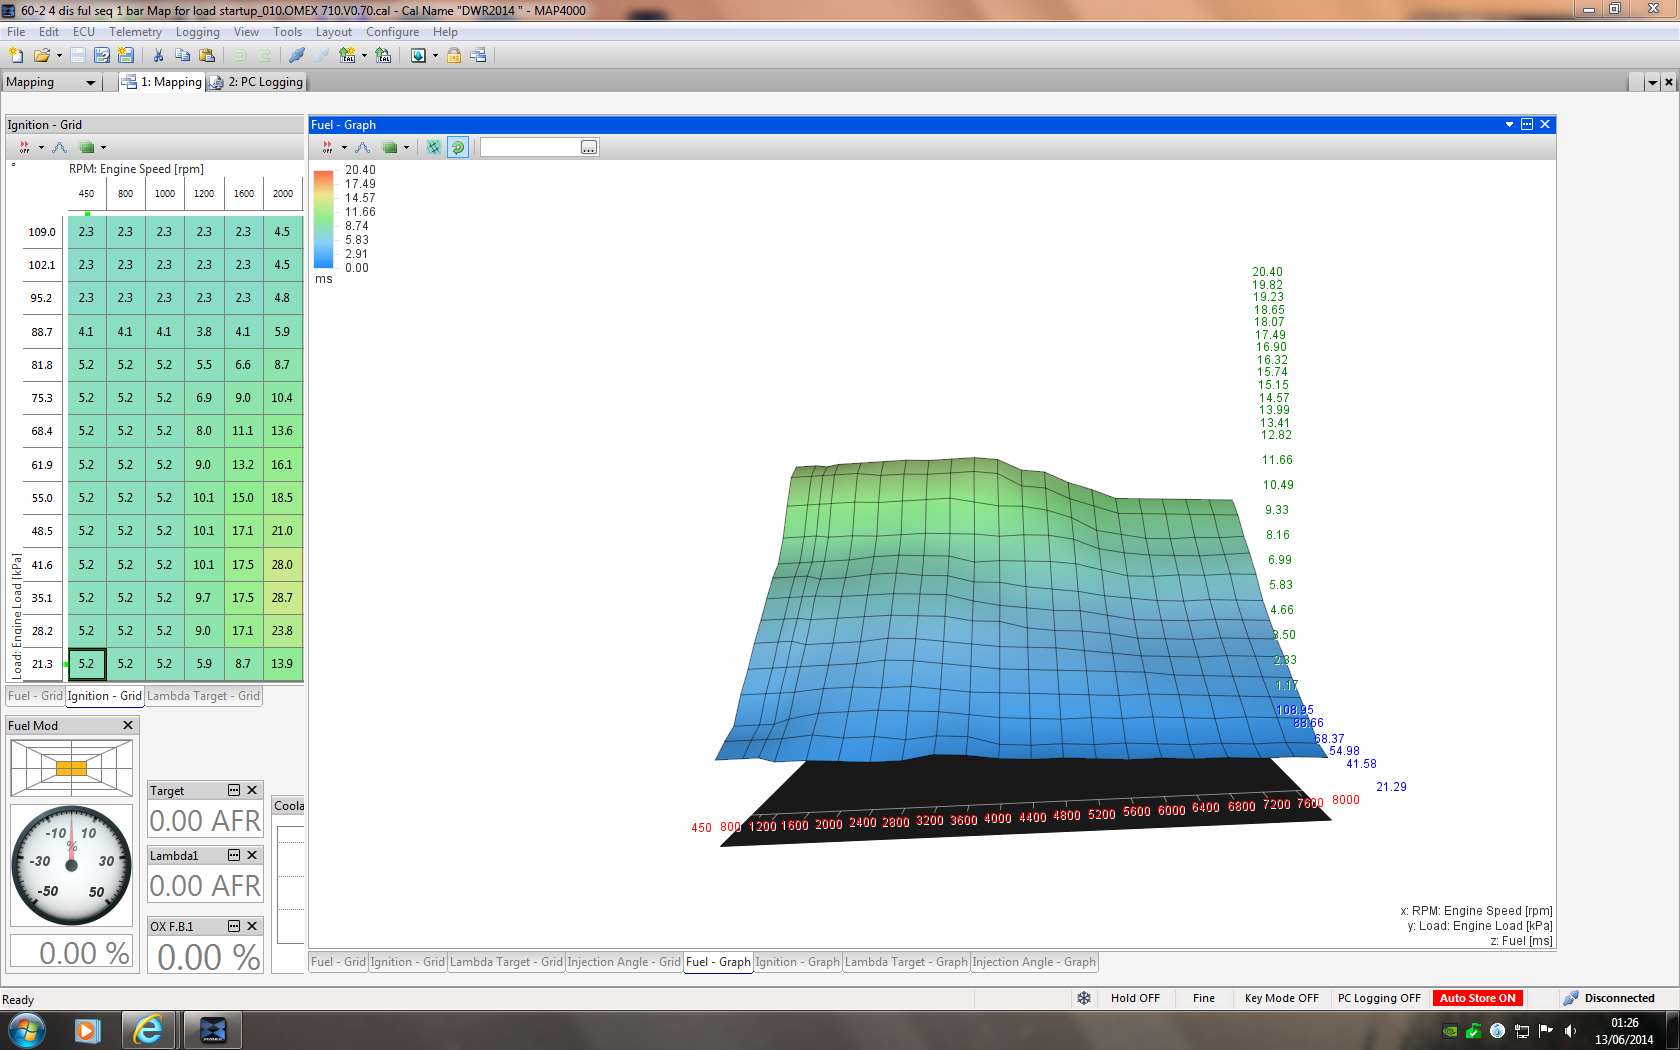Image resolution: width=1680 pixels, height=1050 pixels.
Task: Toggle the snowflake freeze icon in status bar
Action: [1084, 998]
